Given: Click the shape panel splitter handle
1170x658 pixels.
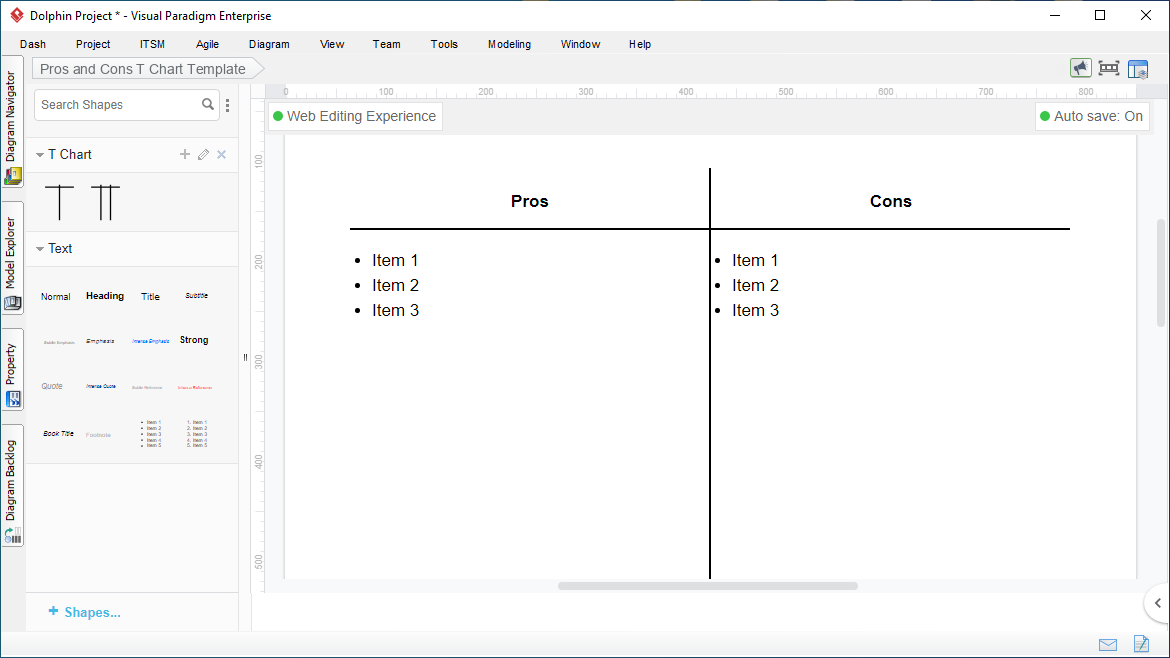Looking at the screenshot, I should click(245, 357).
